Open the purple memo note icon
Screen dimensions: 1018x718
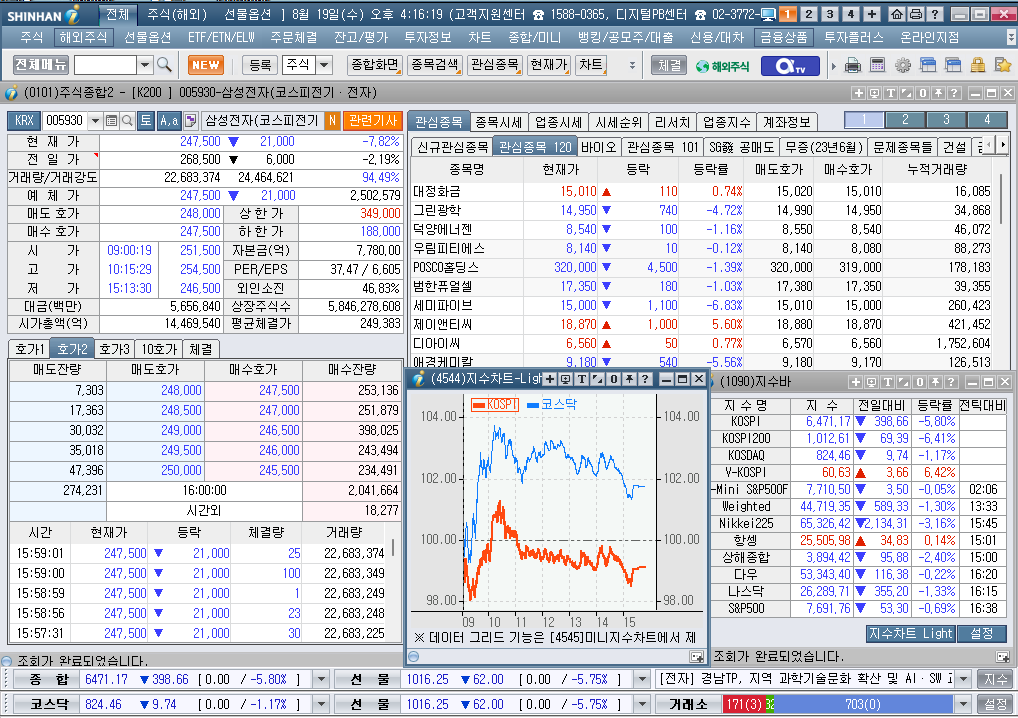[x=190, y=120]
